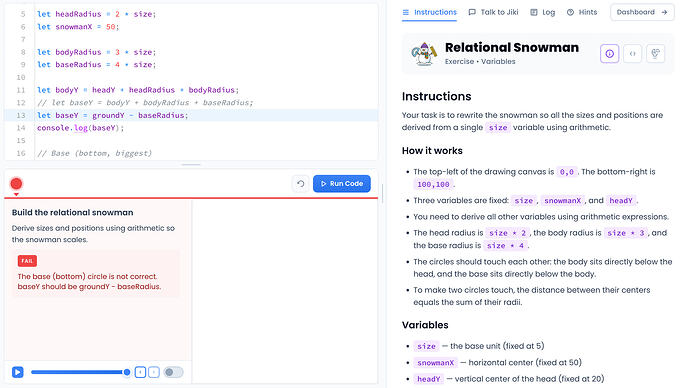Click the Run Code button
Screen dimensions: 690x388
click(342, 183)
